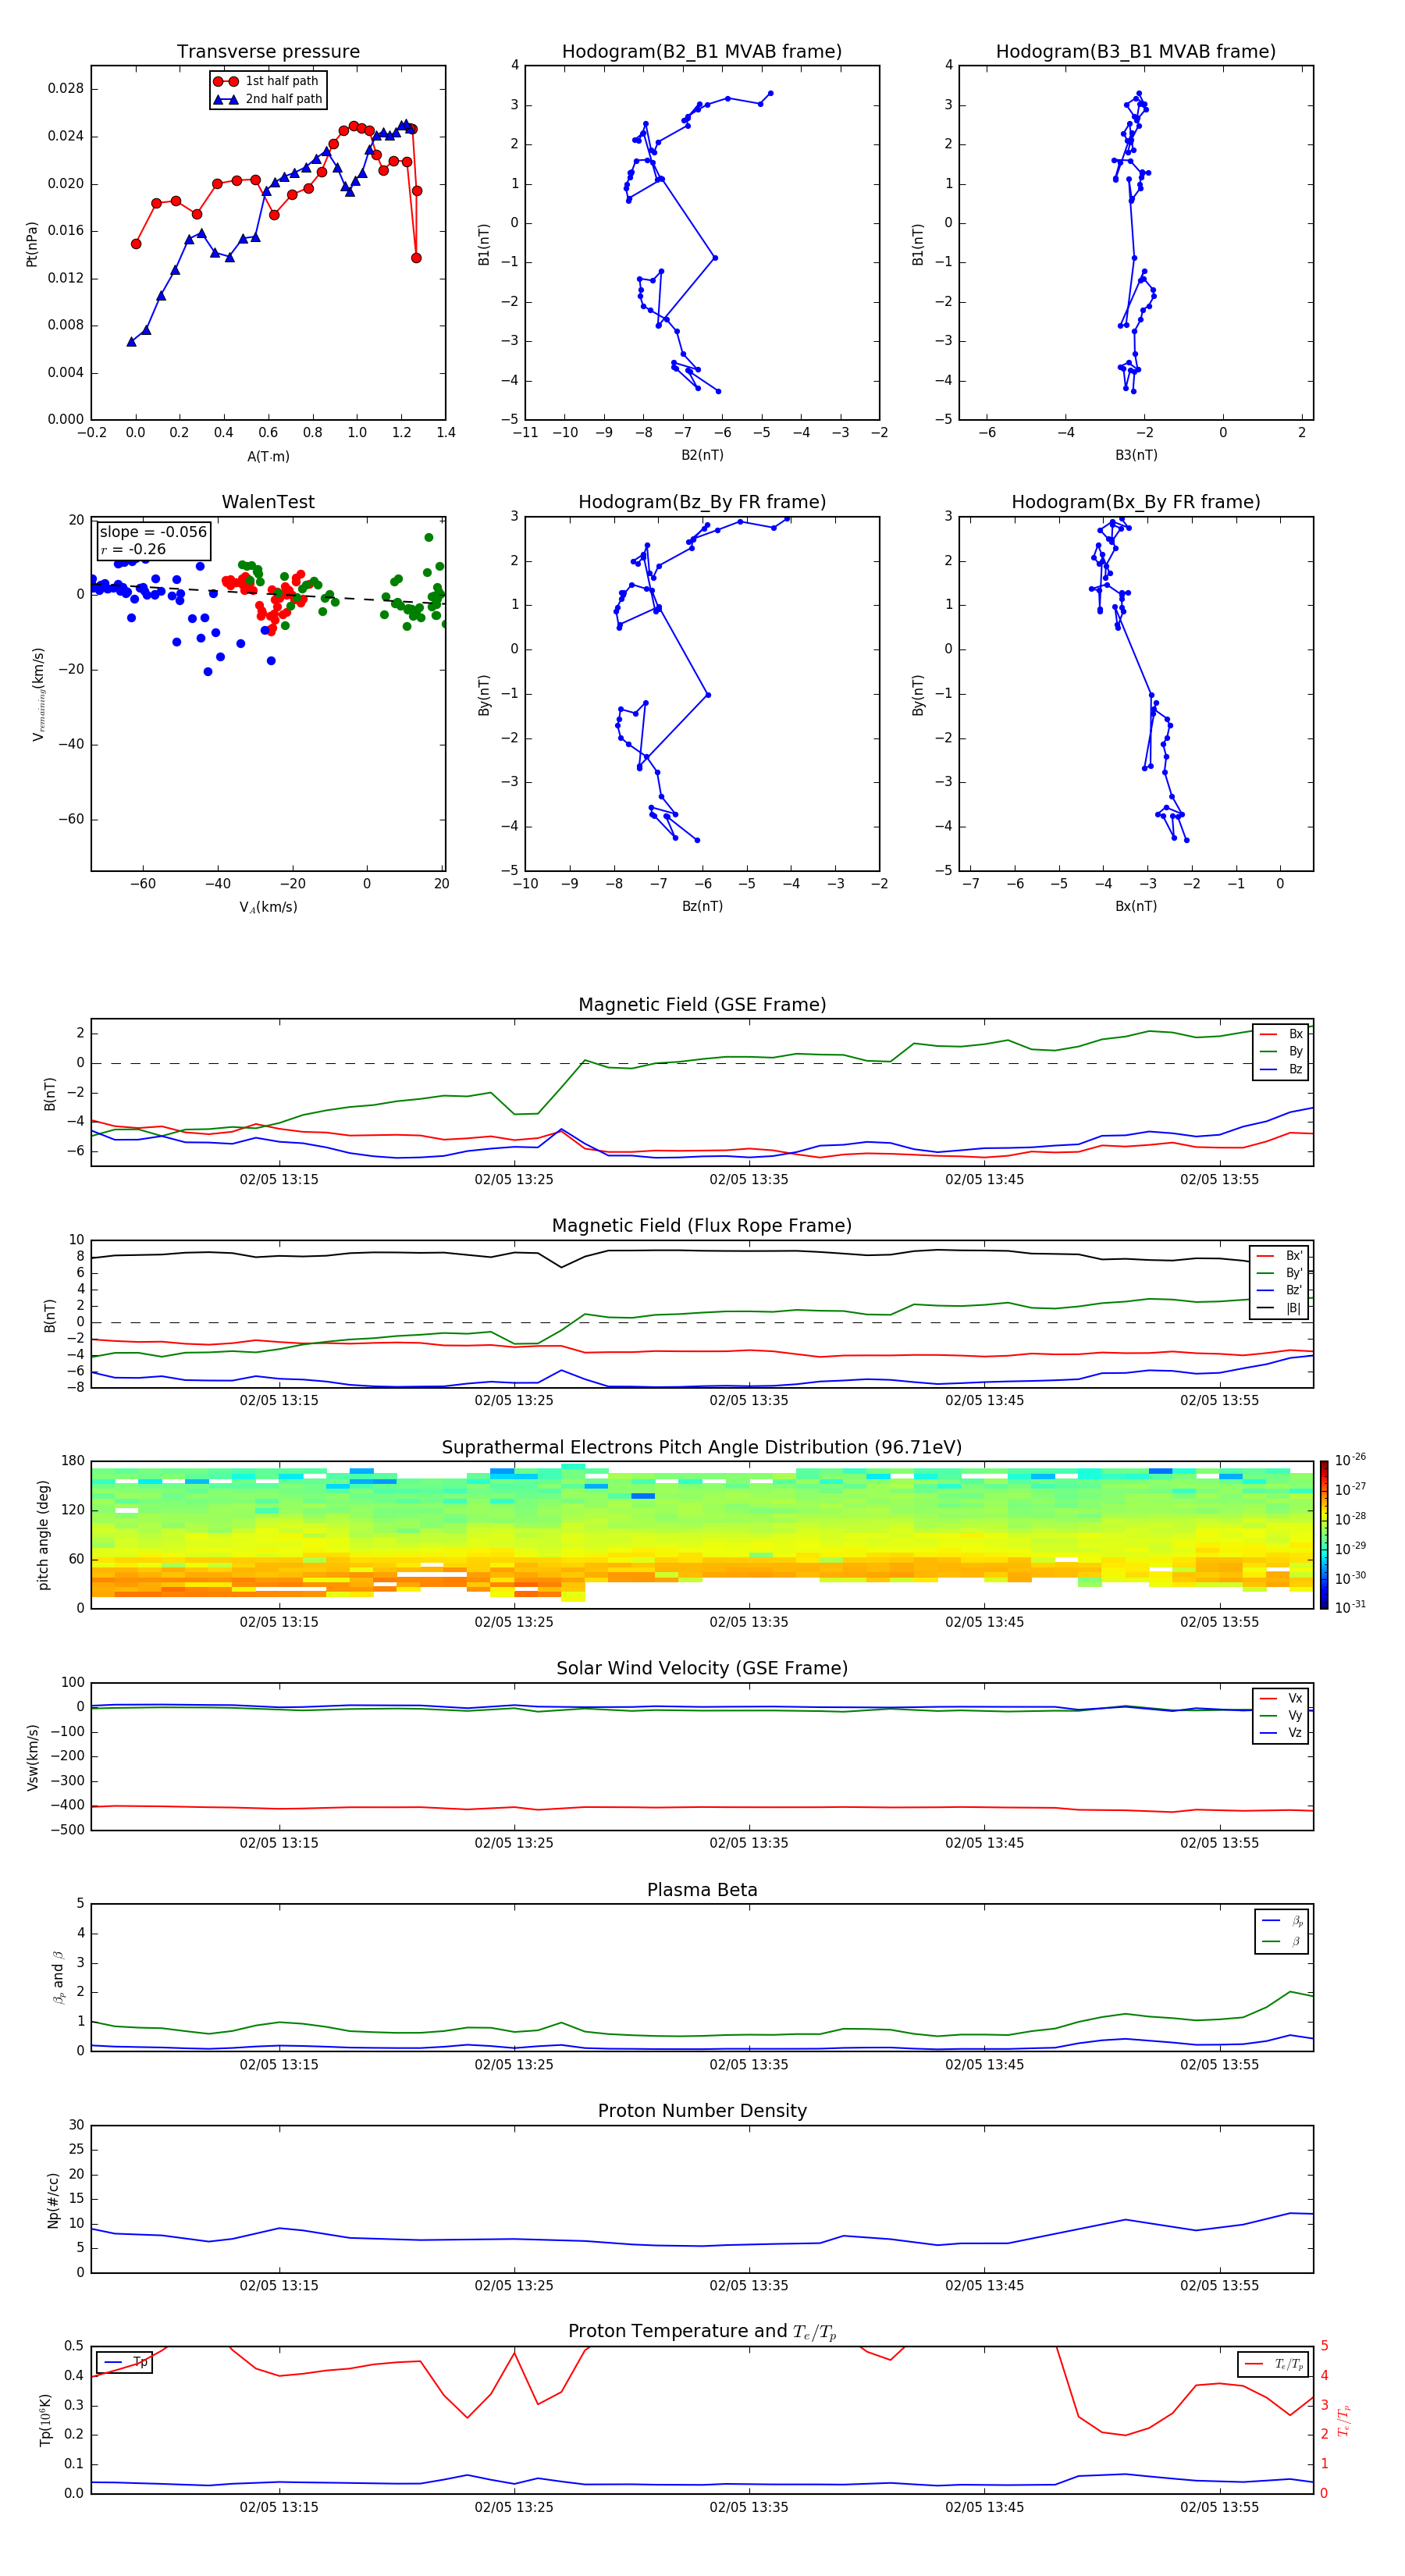Click the 'B2(nT)' x-axis label
1405x2576 pixels.
702,455
